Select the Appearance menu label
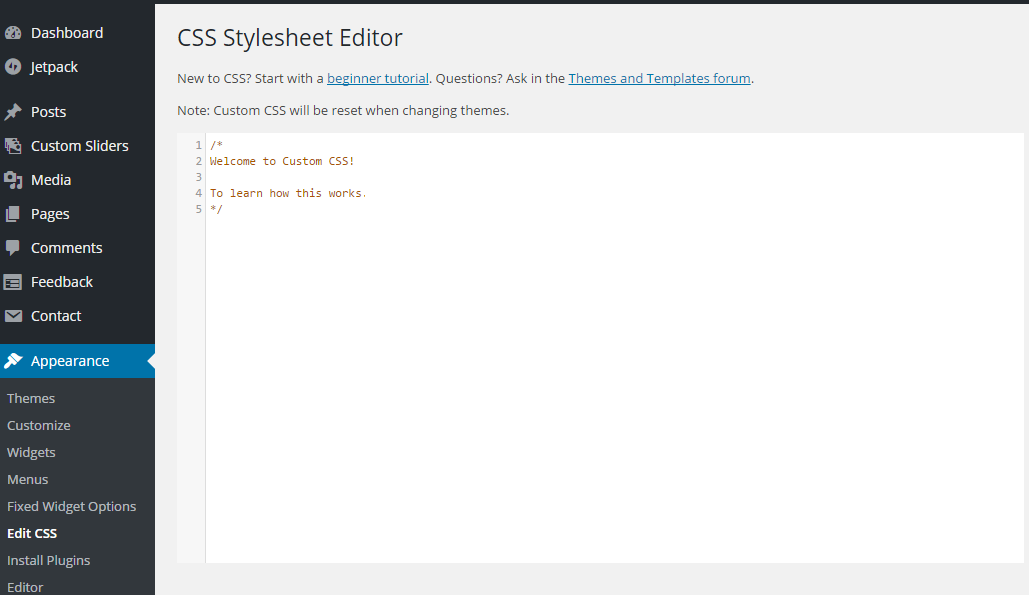1029x595 pixels. [x=70, y=361]
